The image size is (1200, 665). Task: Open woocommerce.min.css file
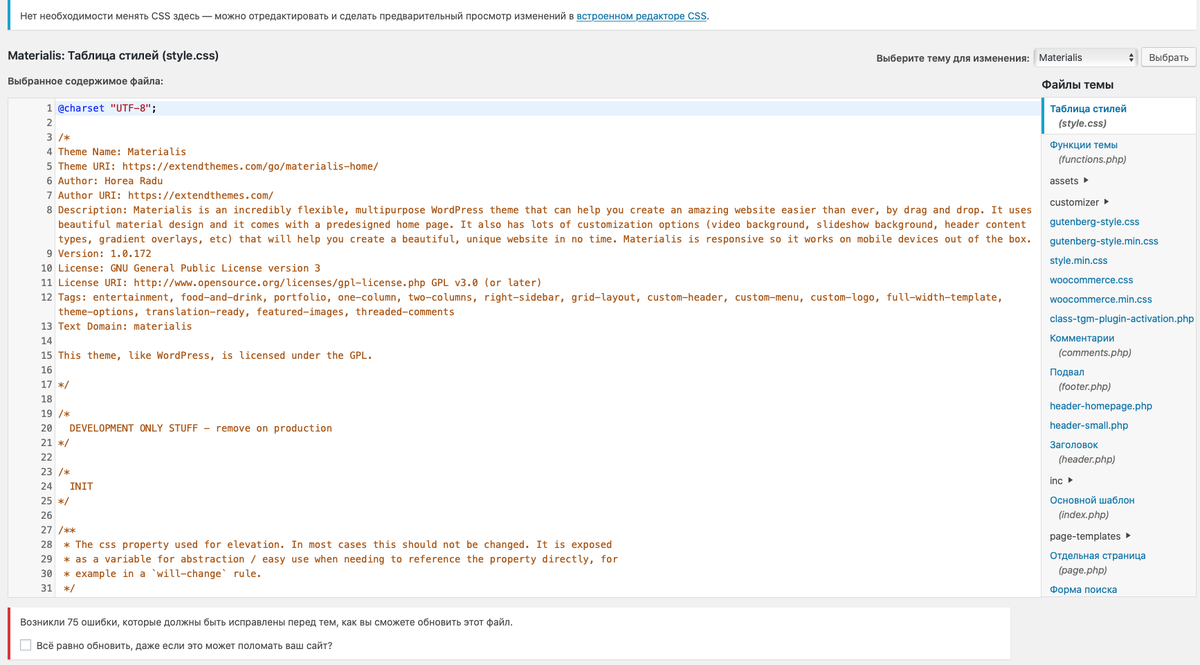click(x=1101, y=299)
